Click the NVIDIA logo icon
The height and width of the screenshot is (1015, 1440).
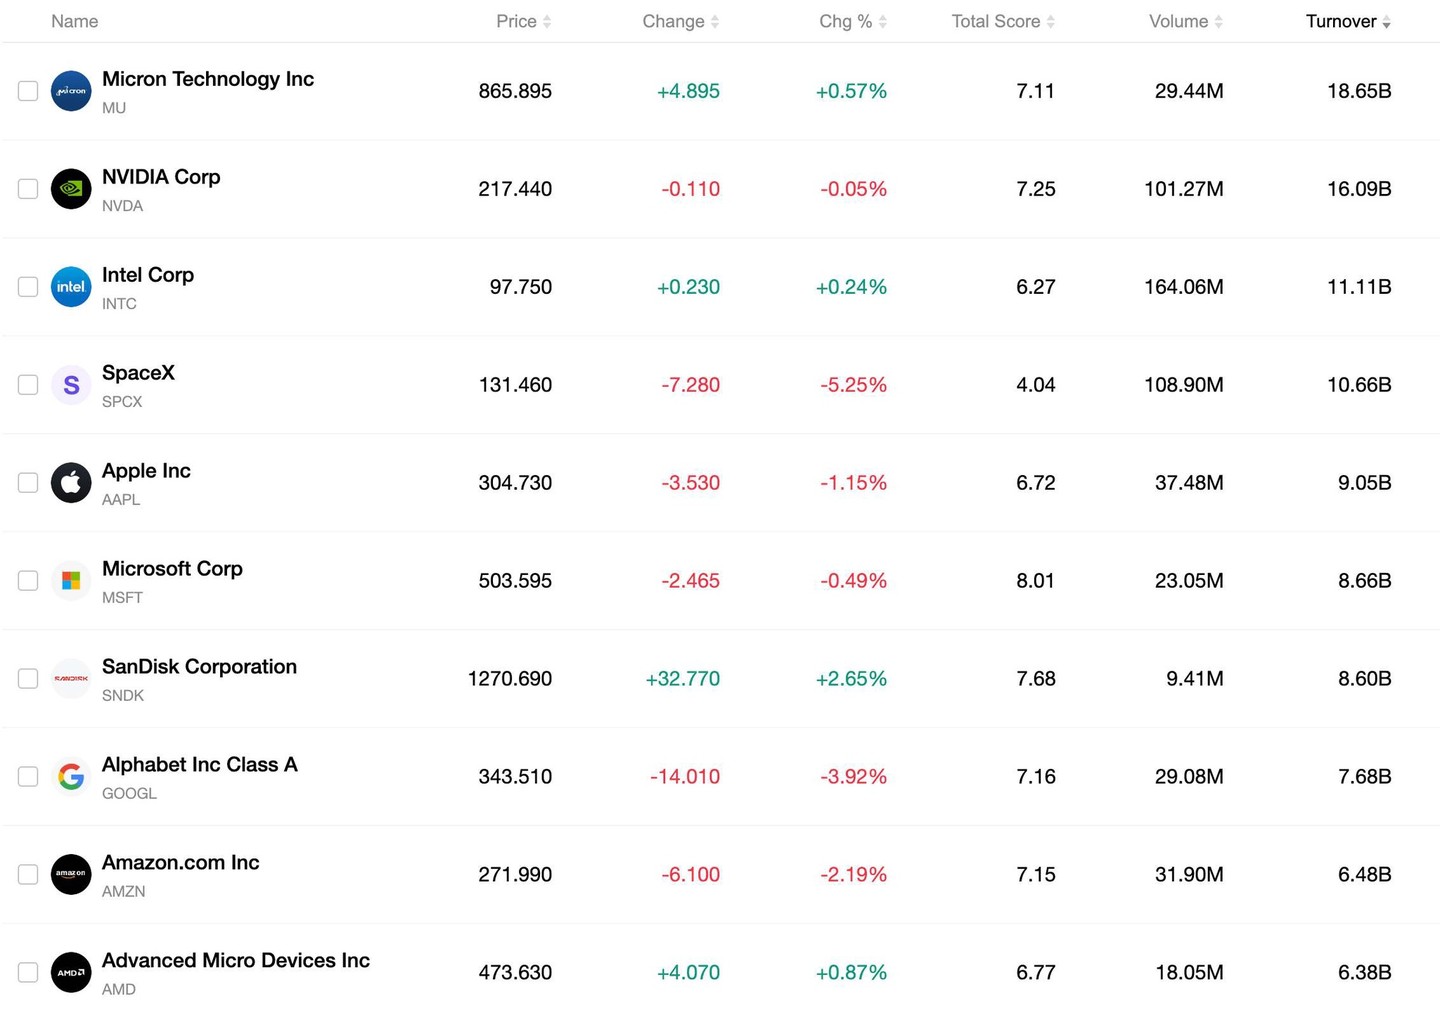coord(71,189)
